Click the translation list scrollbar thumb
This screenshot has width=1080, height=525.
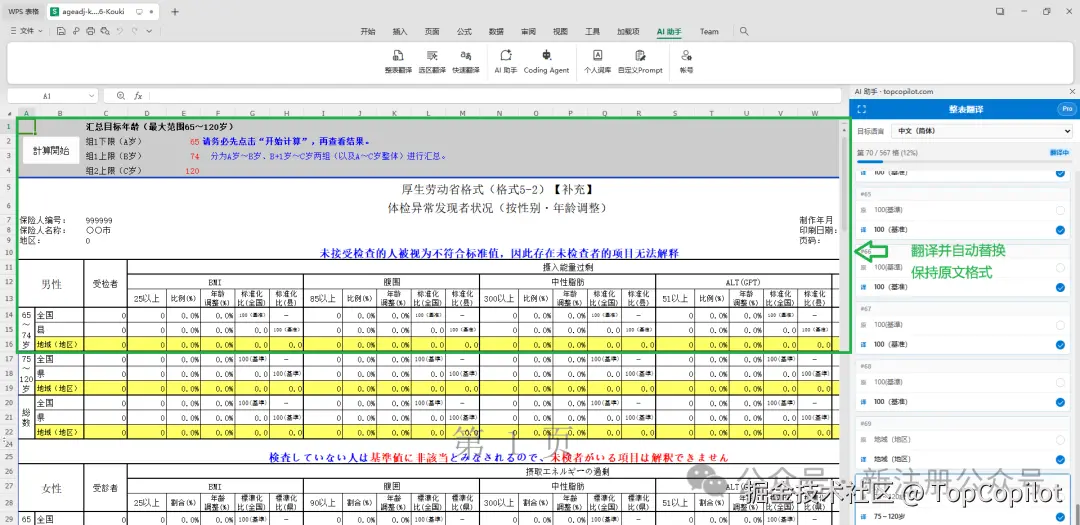pos(1077,513)
